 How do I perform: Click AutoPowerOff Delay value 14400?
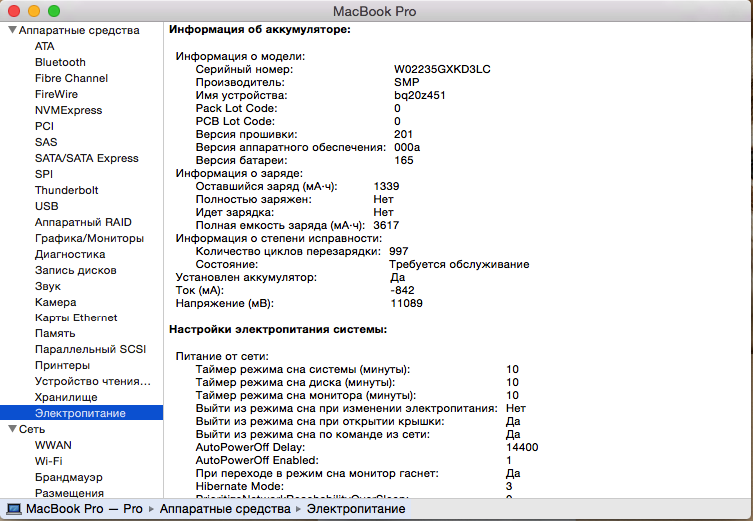pyautogui.click(x=522, y=447)
